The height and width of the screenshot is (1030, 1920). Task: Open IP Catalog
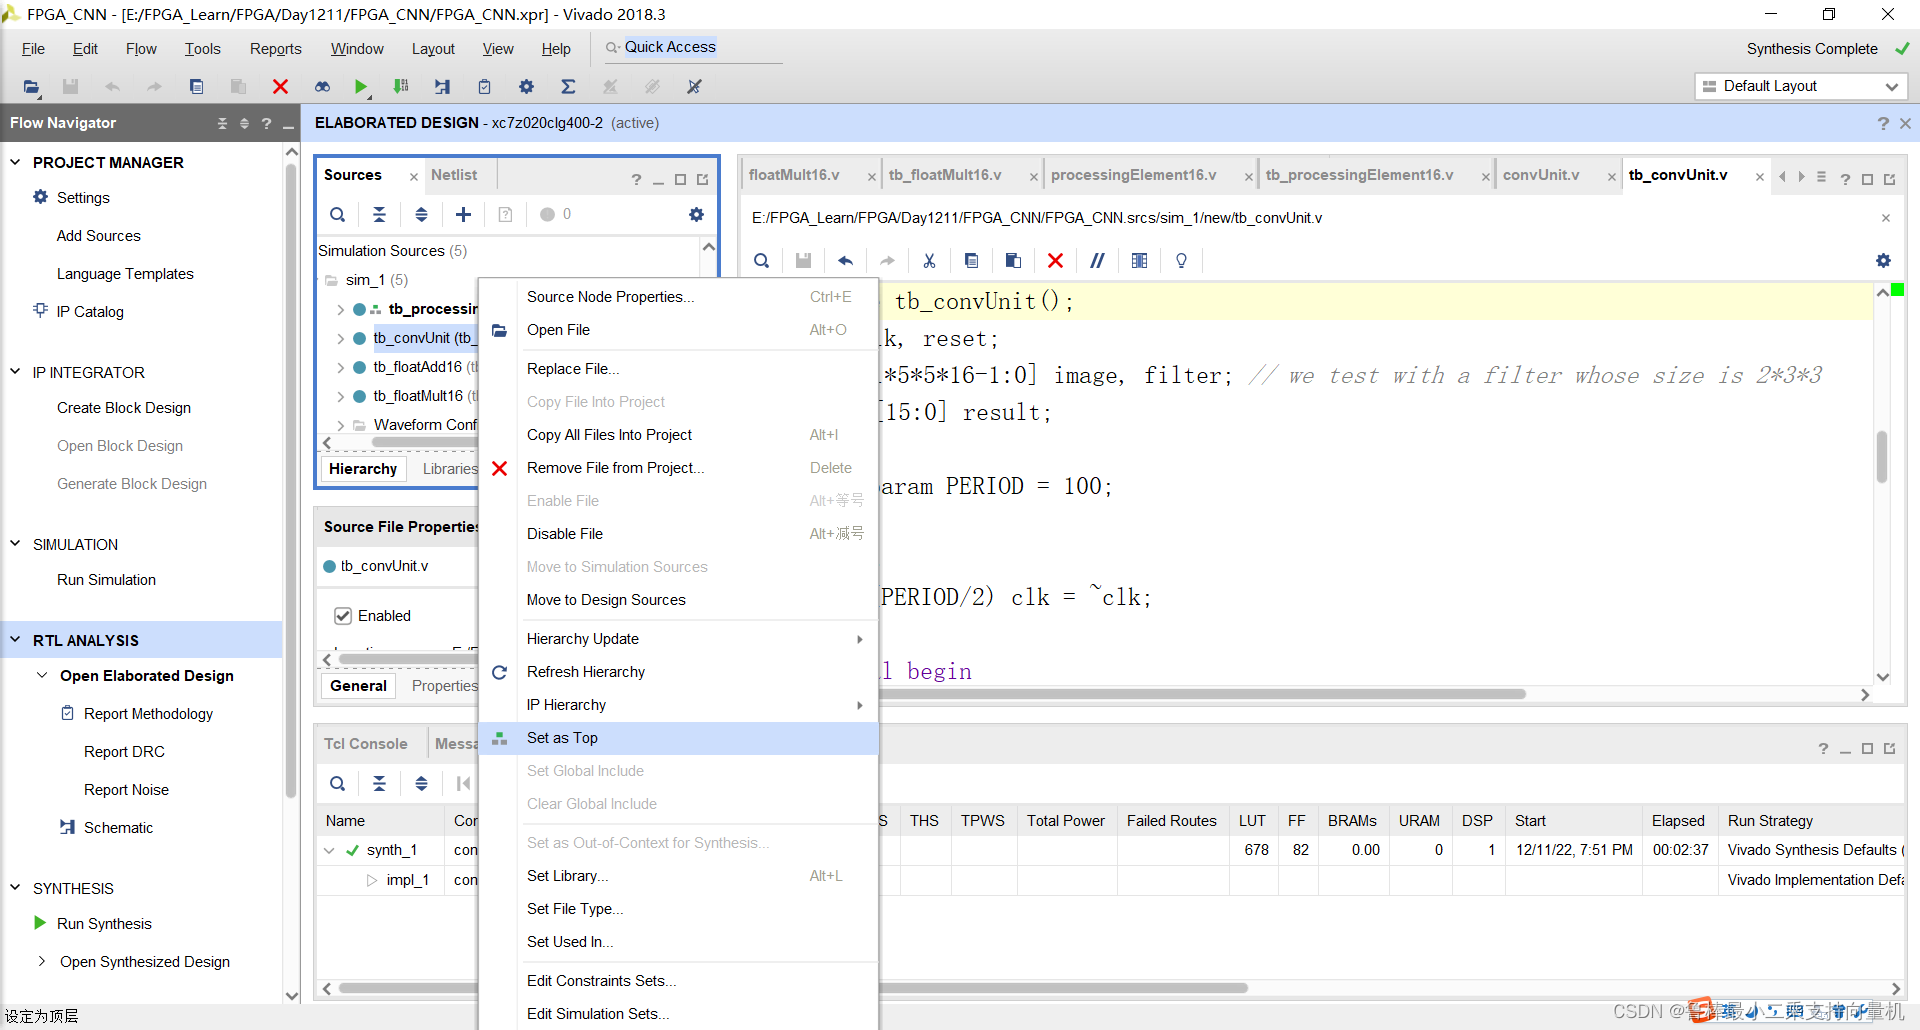pos(90,312)
